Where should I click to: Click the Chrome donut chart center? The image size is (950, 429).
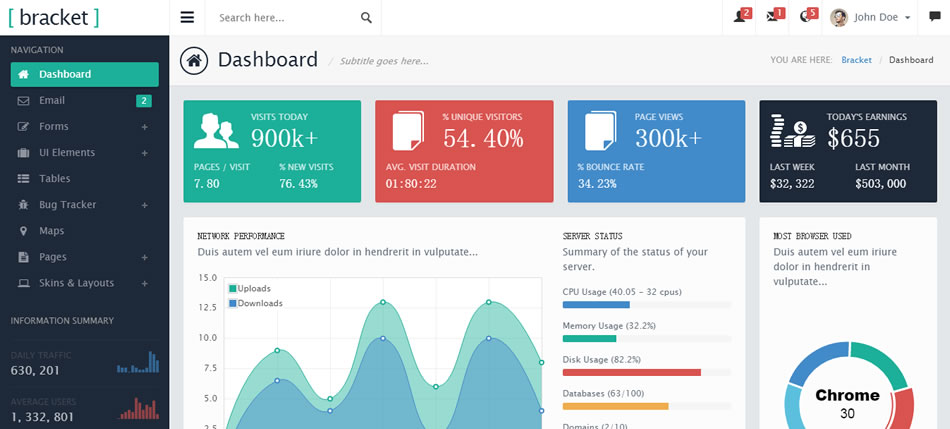point(847,404)
